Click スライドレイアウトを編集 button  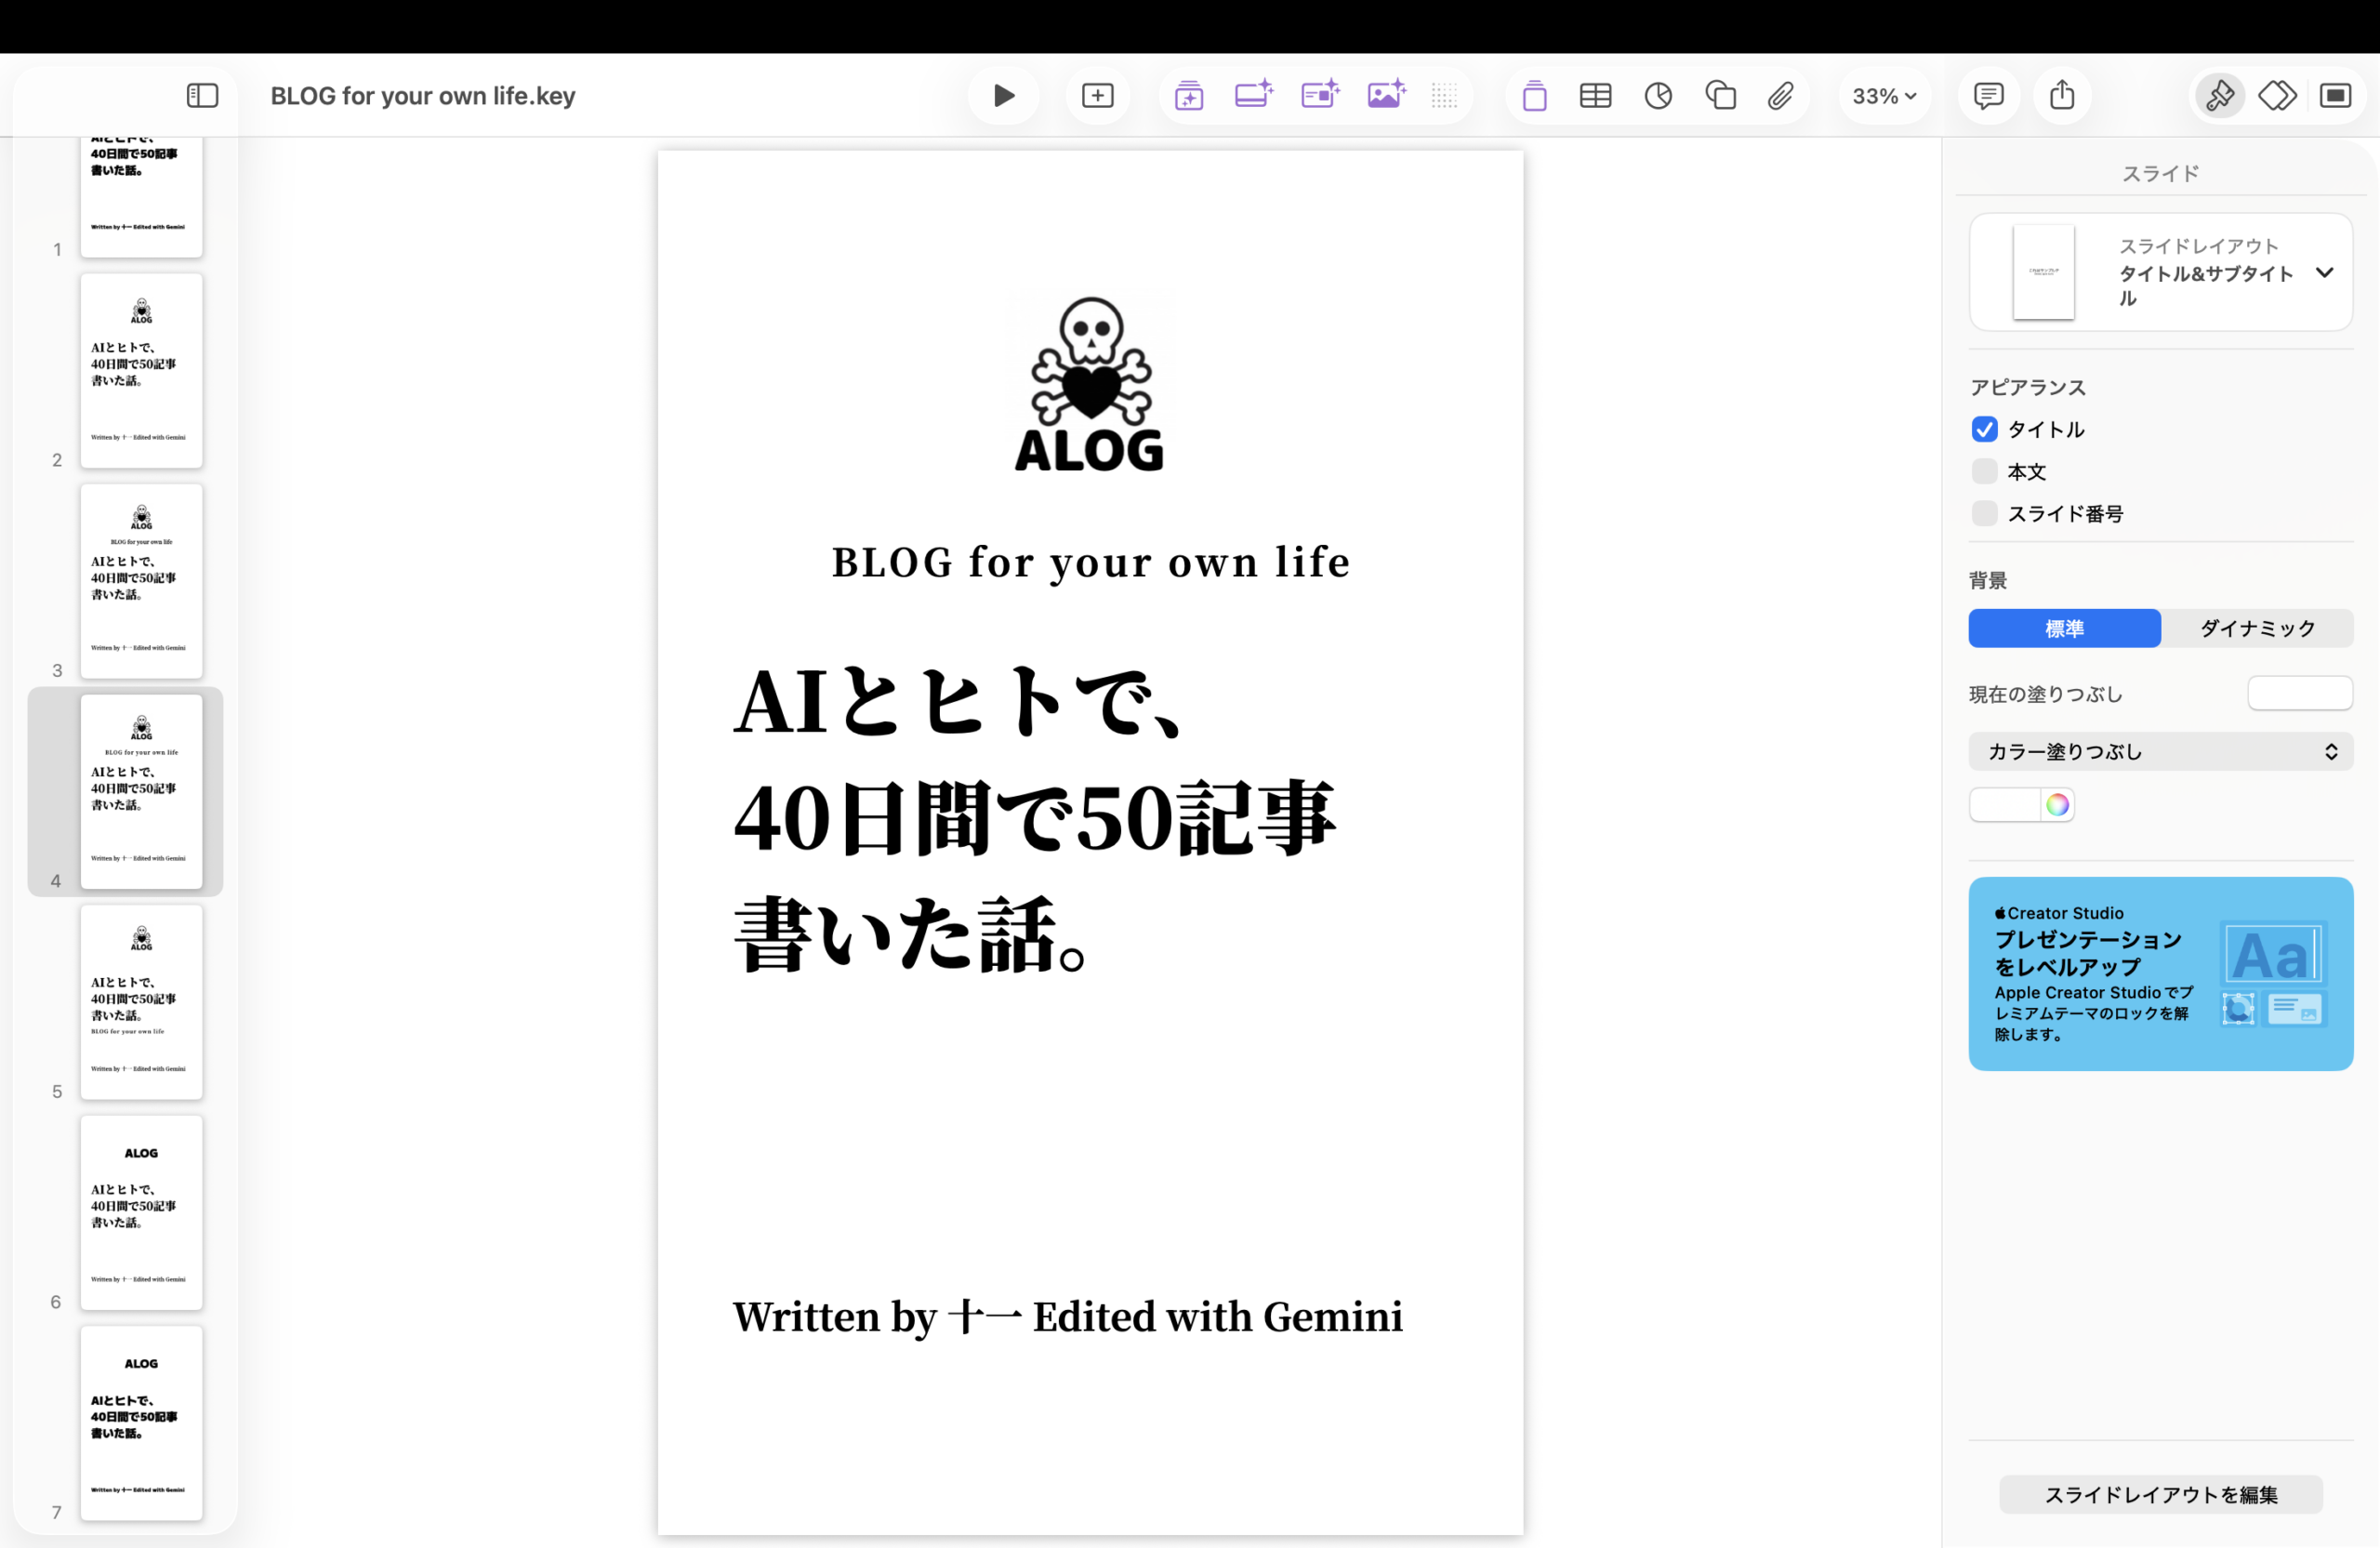[2160, 1494]
